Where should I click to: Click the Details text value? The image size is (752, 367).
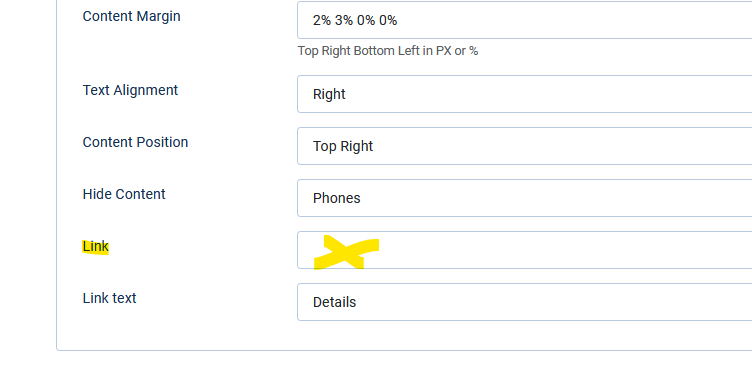(x=334, y=302)
